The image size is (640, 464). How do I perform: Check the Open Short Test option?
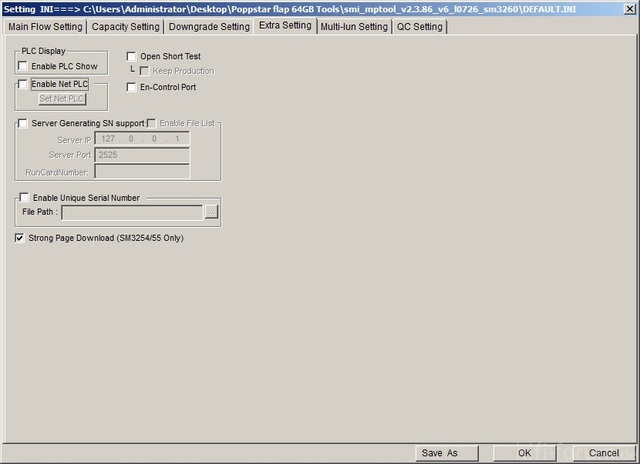(x=132, y=57)
